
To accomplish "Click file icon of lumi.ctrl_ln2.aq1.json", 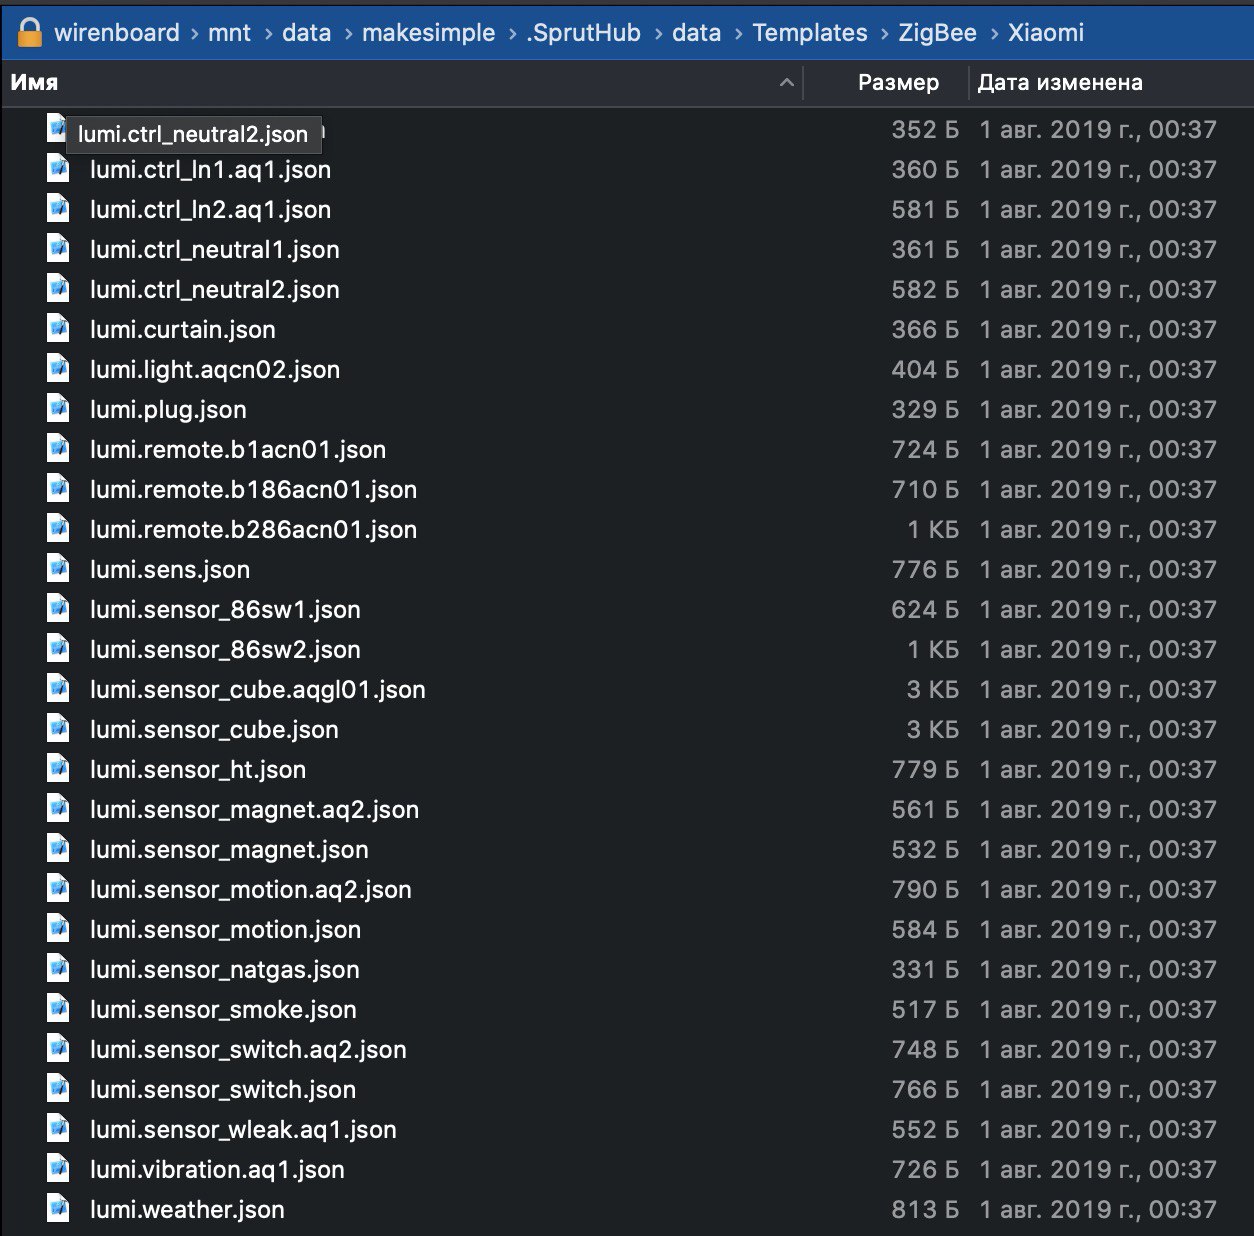I will pyautogui.click(x=59, y=209).
